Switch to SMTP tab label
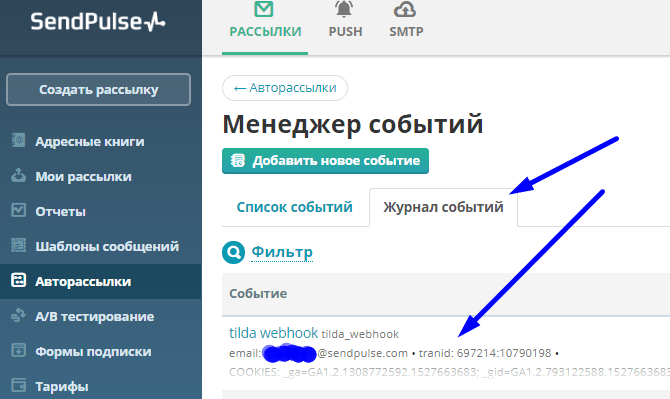This screenshot has width=670, height=399. point(406,32)
